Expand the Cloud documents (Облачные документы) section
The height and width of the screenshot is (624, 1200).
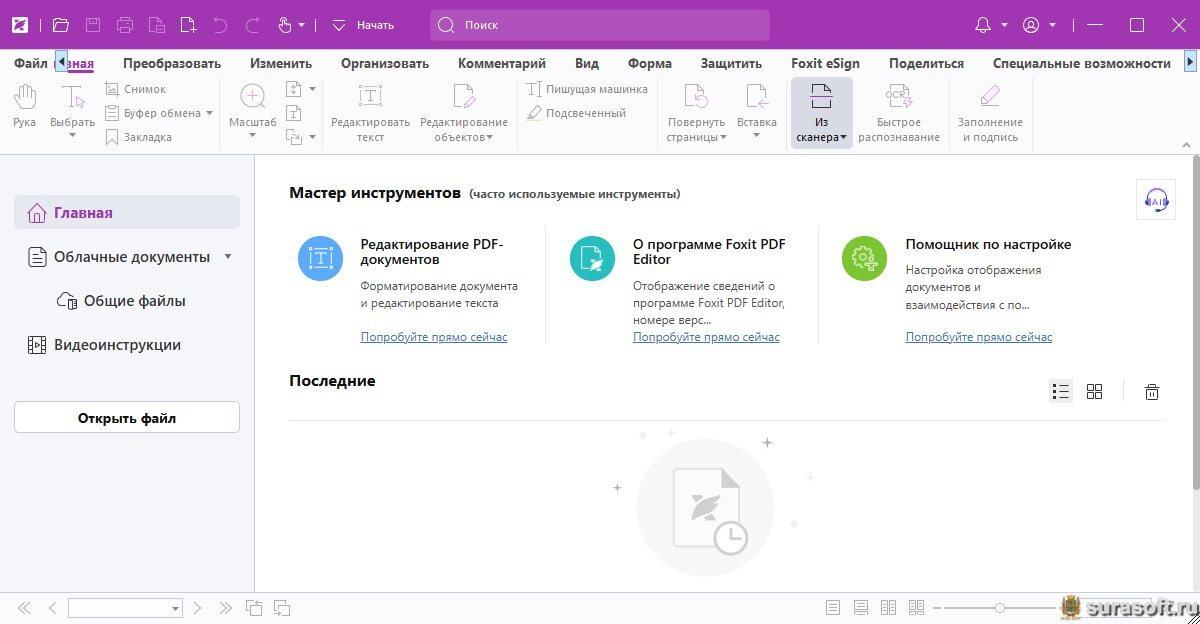tap(228, 257)
